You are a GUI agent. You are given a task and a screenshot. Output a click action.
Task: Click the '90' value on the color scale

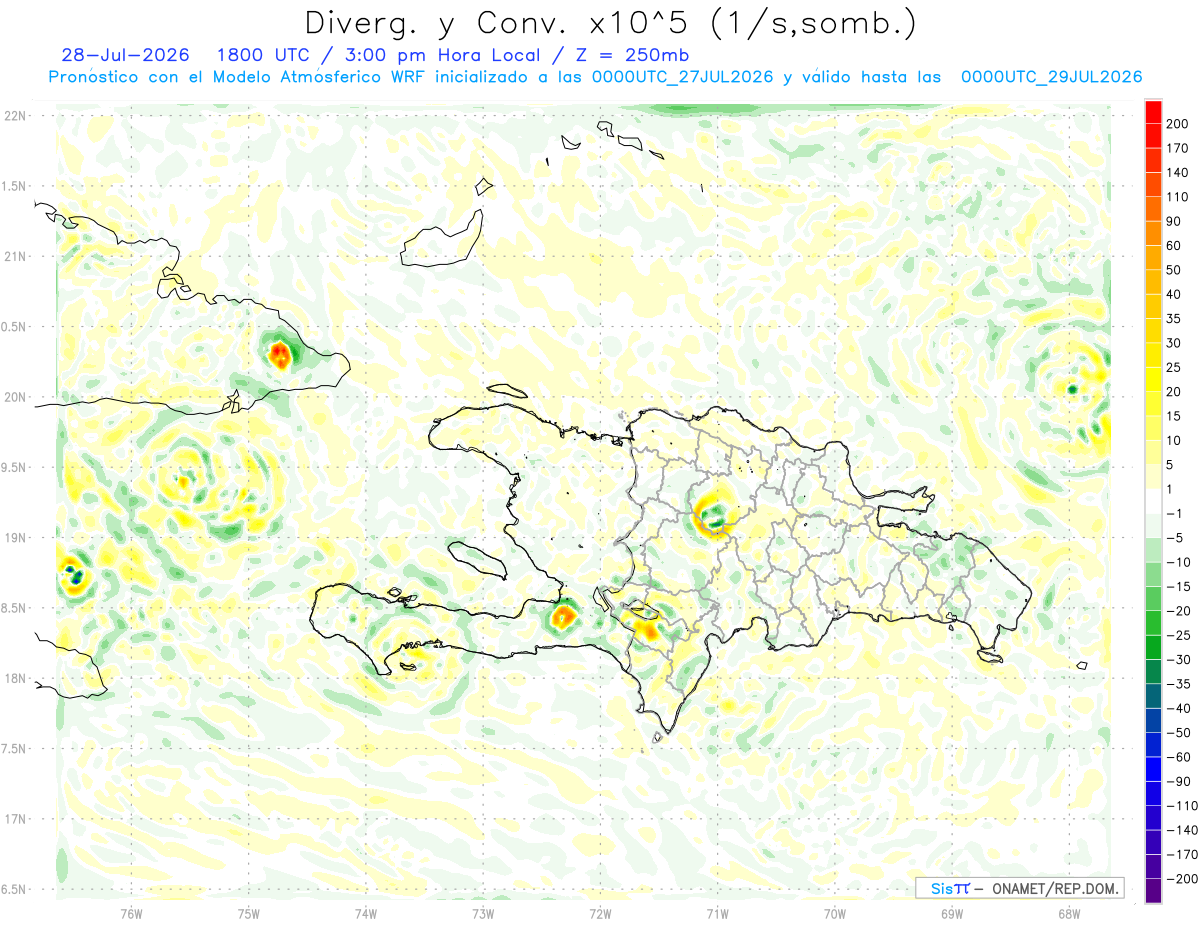coord(1174,221)
